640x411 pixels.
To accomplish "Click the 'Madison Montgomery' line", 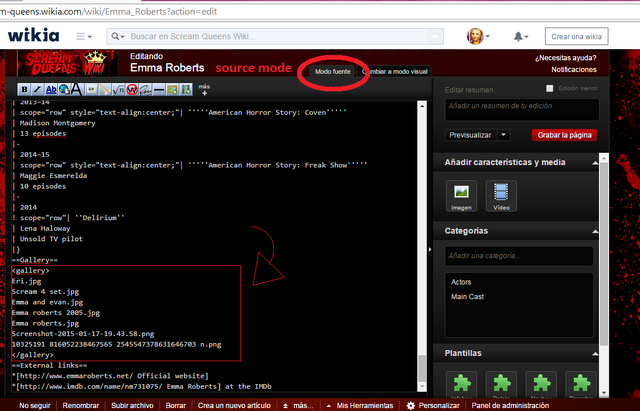I will pyautogui.click(x=57, y=123).
